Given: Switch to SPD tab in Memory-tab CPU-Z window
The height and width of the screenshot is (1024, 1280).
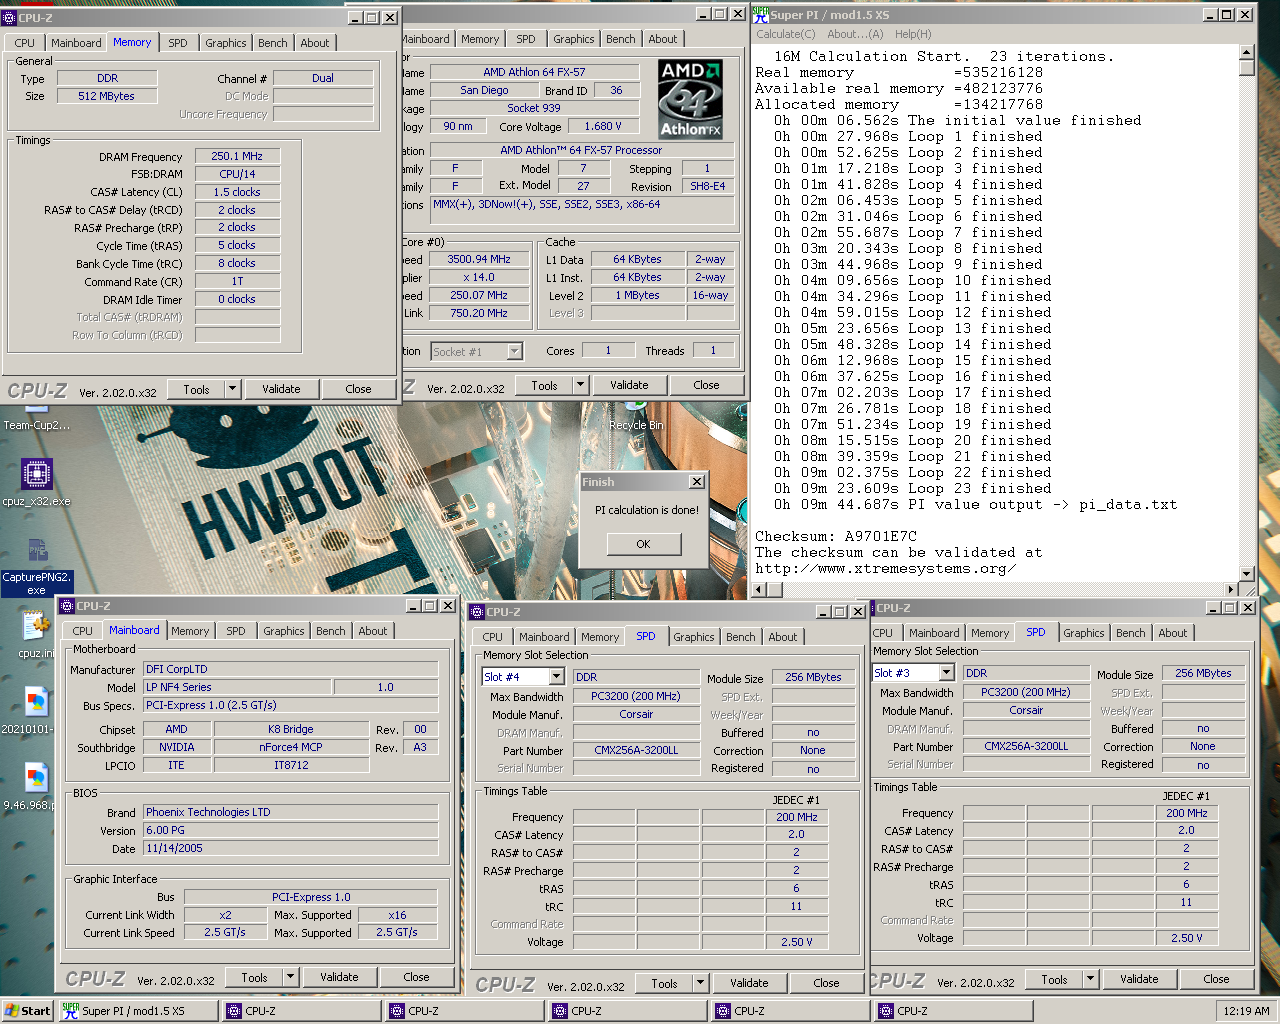Looking at the screenshot, I should coord(178,43).
